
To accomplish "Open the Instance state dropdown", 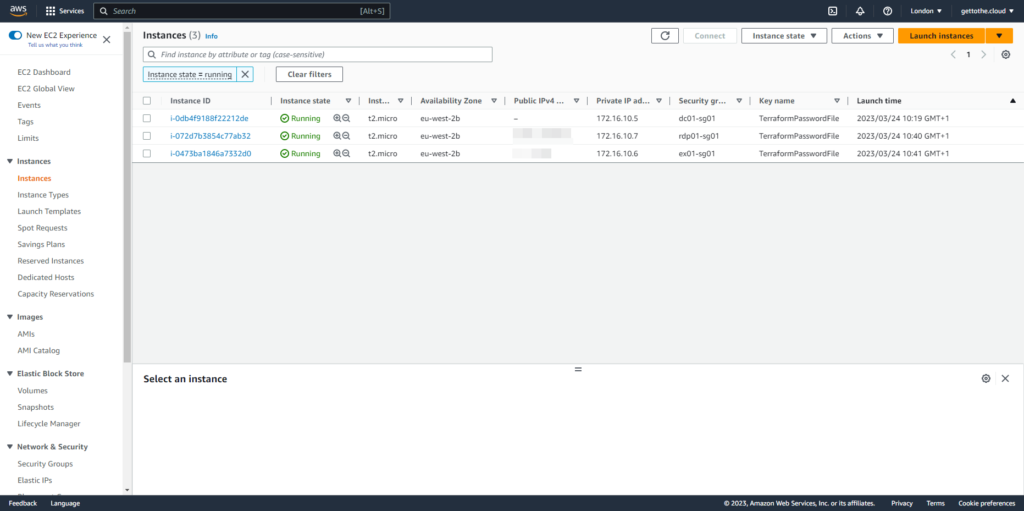I will click(784, 36).
